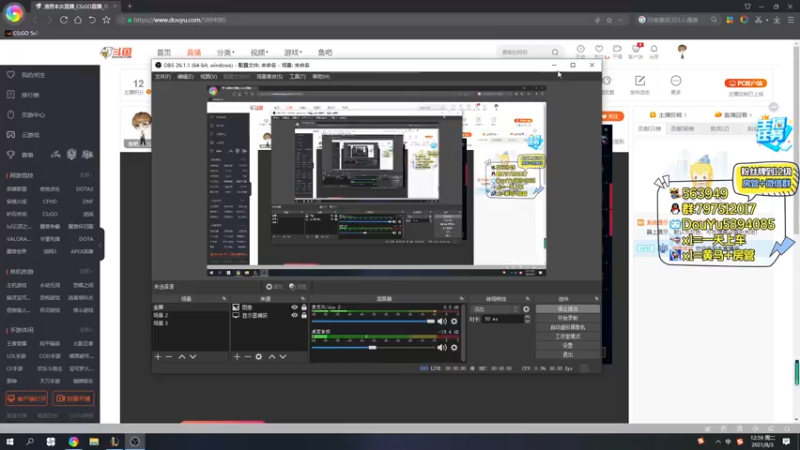
Task: Add a new source with the plus icon
Action: [237, 357]
